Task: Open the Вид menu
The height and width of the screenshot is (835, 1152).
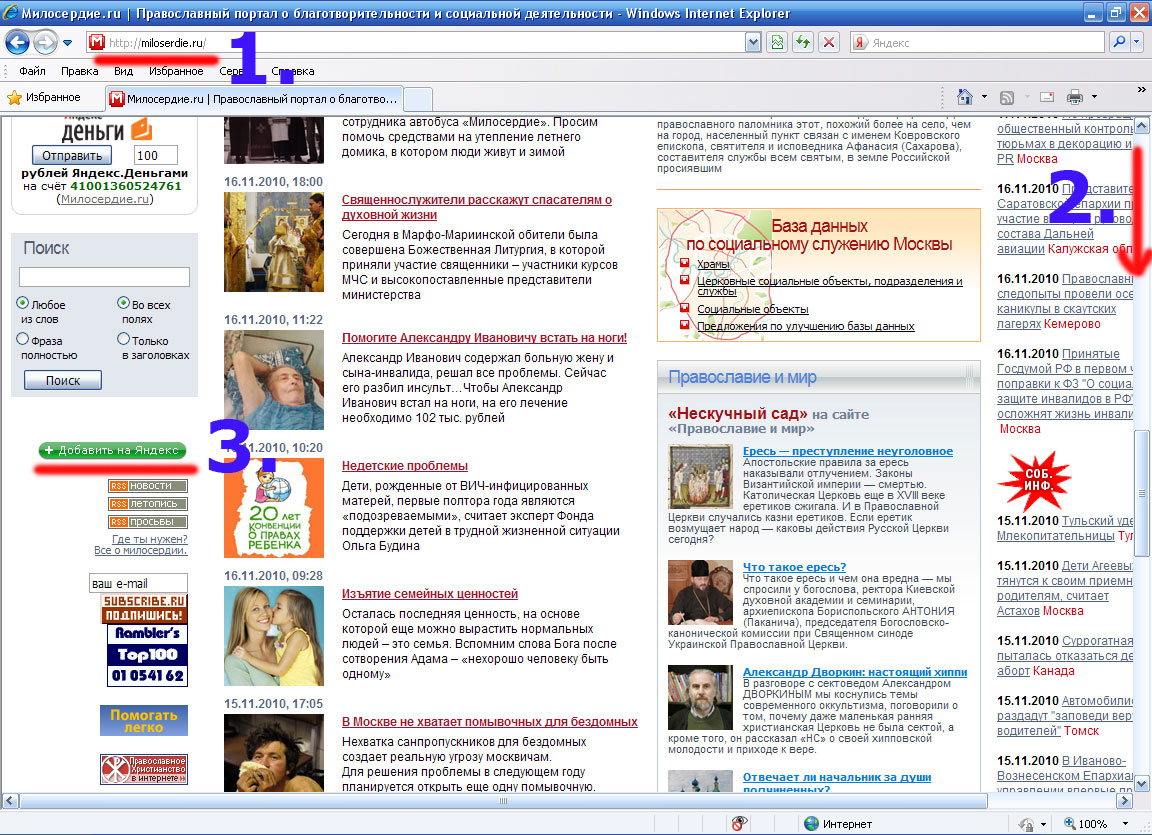Action: pyautogui.click(x=123, y=71)
